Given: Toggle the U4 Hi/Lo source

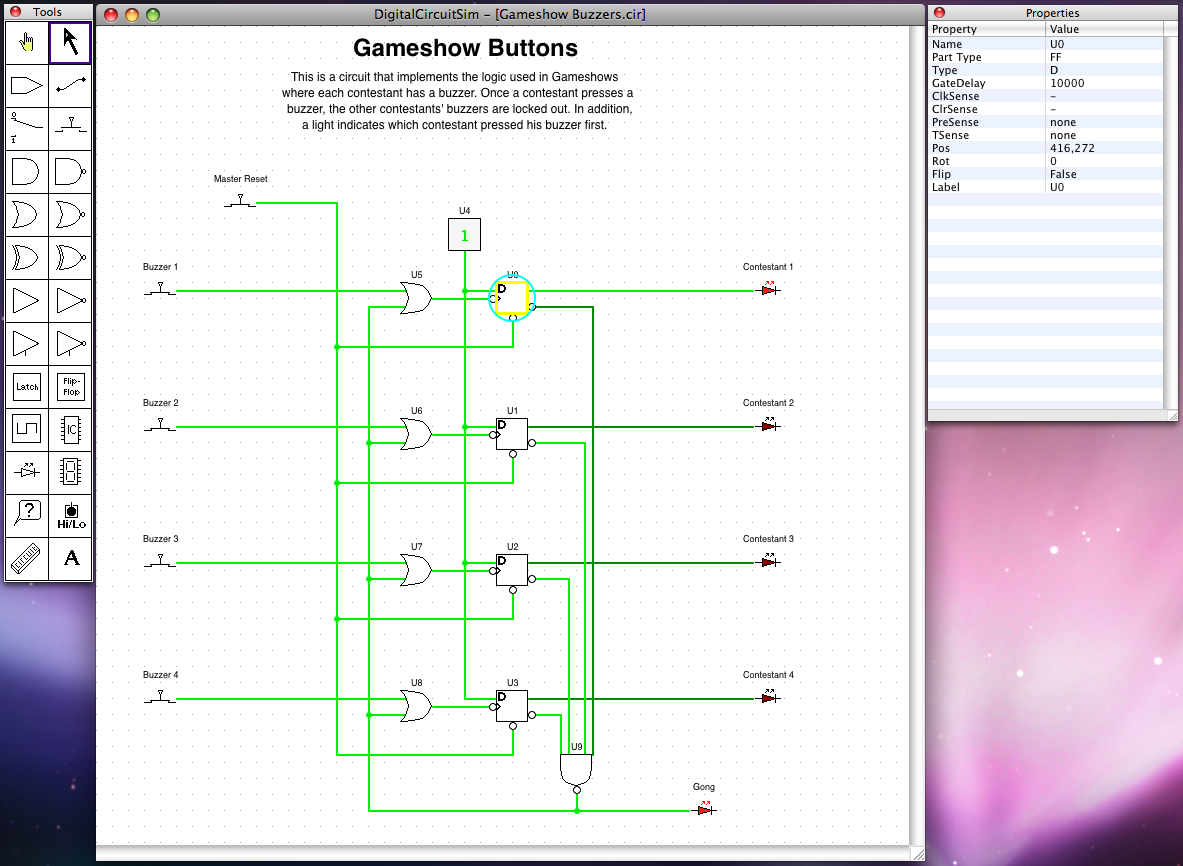Looking at the screenshot, I should pos(464,235).
